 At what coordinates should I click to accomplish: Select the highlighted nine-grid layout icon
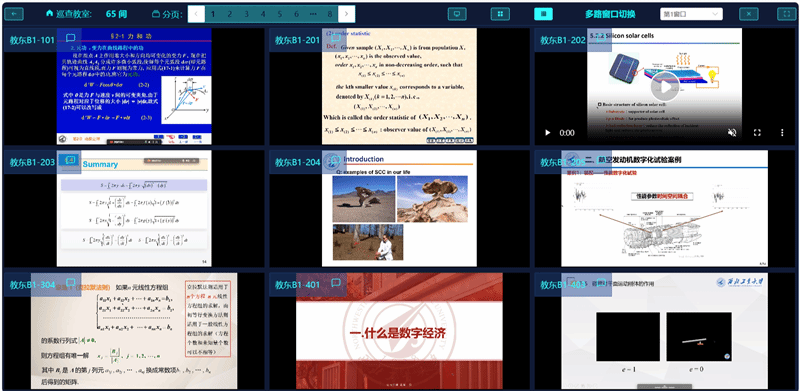click(543, 14)
